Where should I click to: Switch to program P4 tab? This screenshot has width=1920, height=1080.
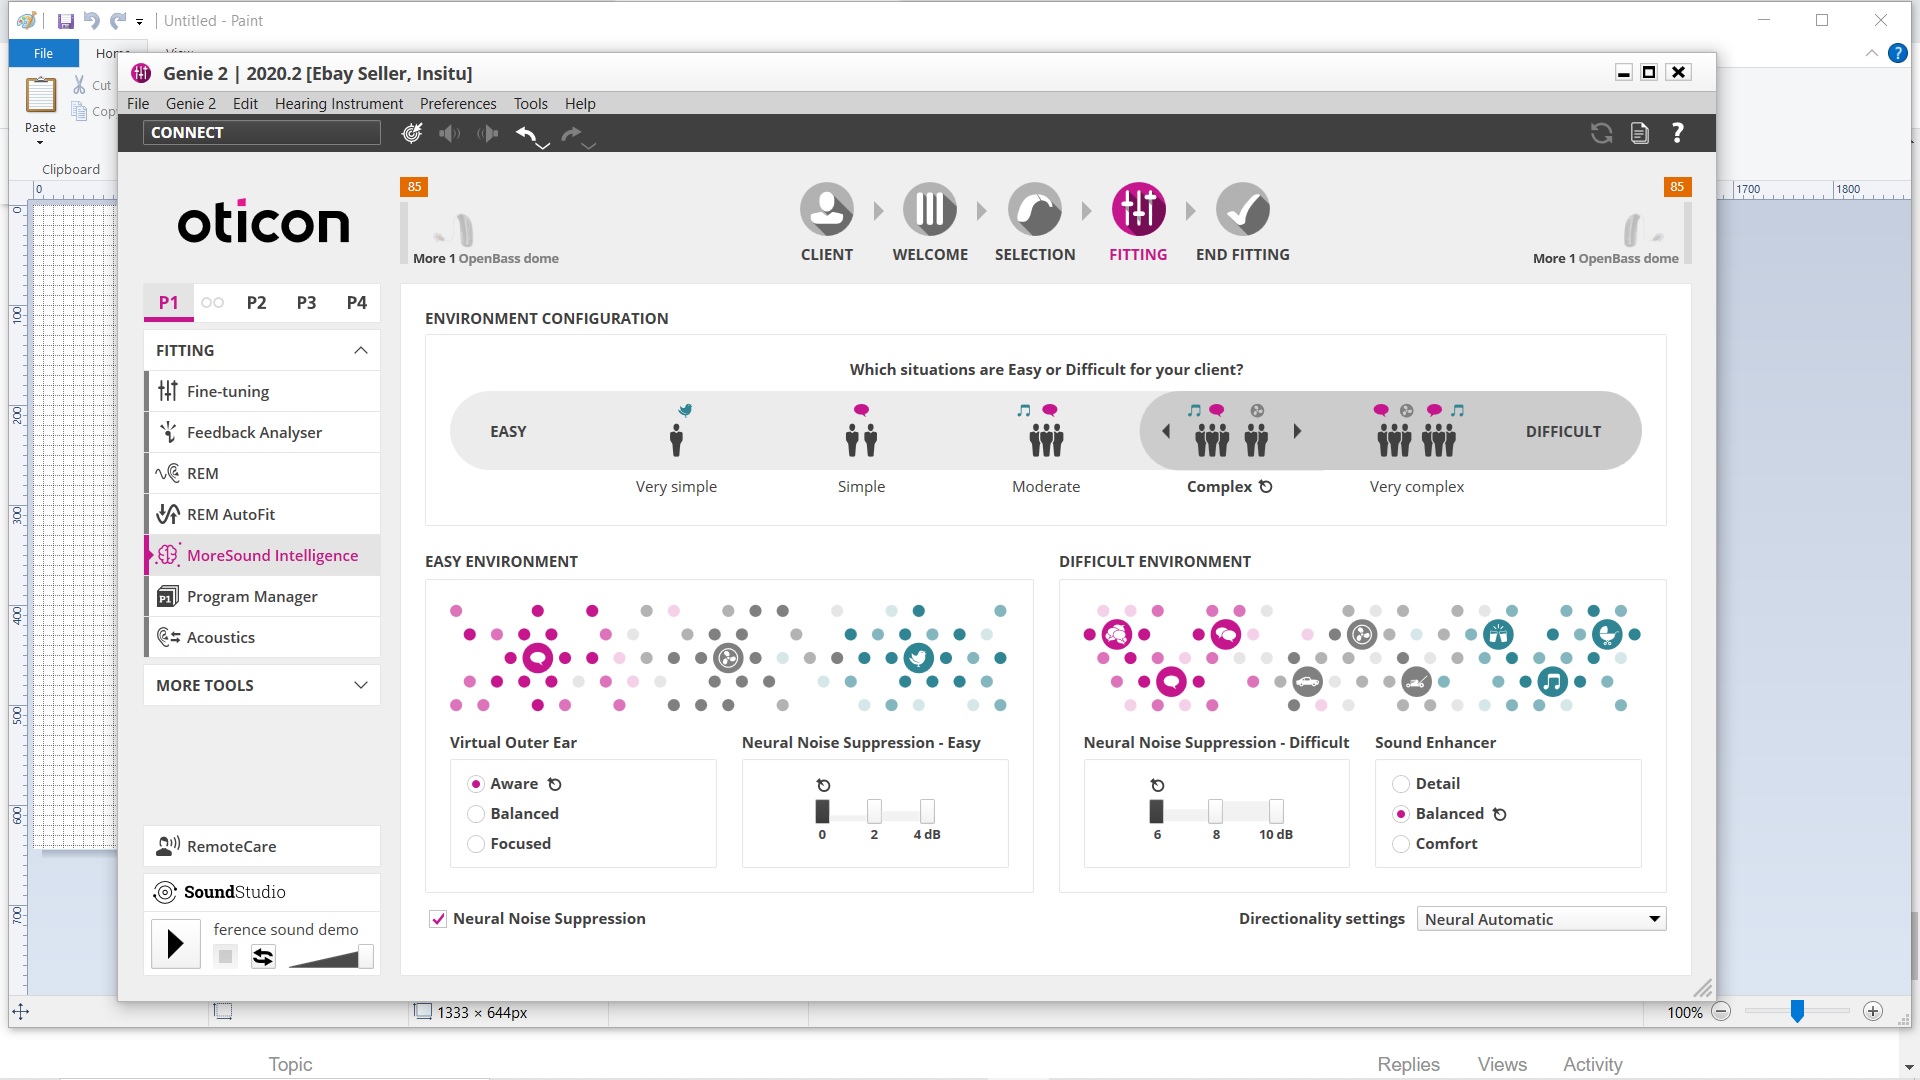coord(357,302)
